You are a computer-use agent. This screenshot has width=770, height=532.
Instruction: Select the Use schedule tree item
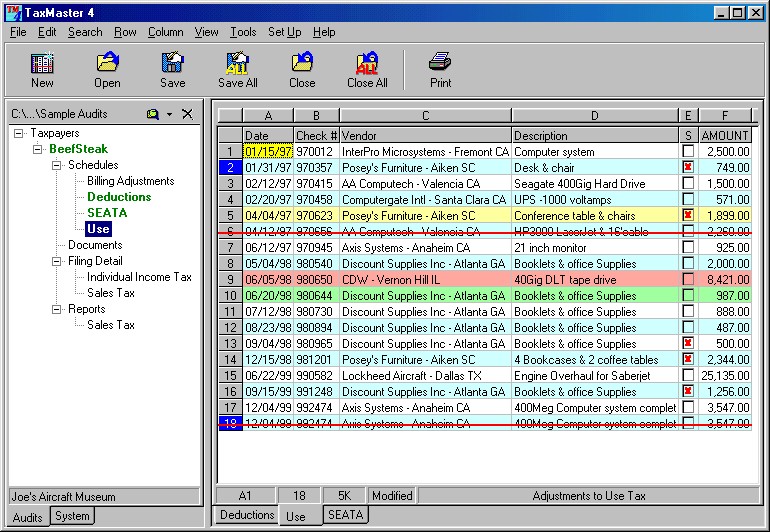point(98,229)
